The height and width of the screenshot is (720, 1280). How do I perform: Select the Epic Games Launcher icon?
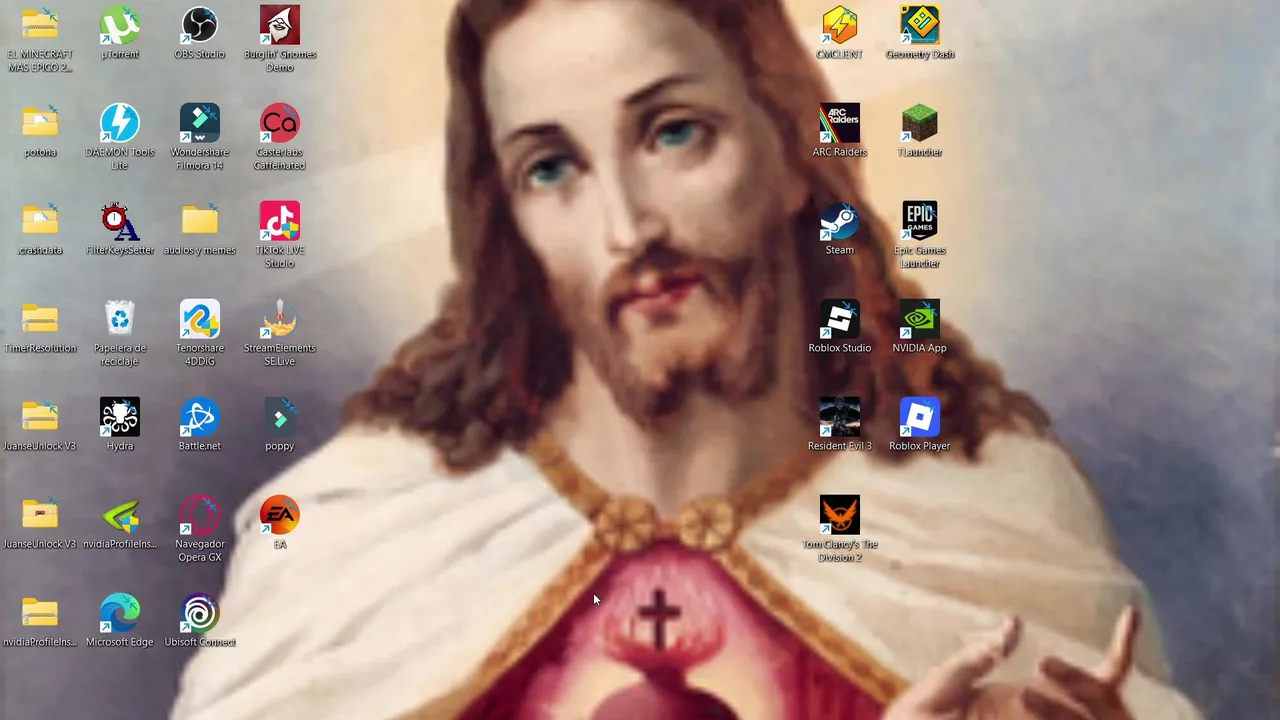[920, 222]
